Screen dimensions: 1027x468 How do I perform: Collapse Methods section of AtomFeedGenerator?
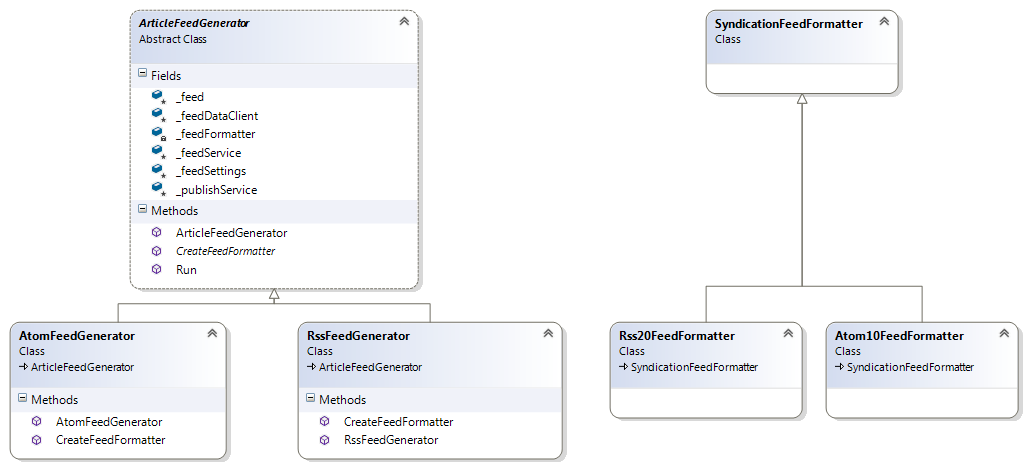coord(22,400)
